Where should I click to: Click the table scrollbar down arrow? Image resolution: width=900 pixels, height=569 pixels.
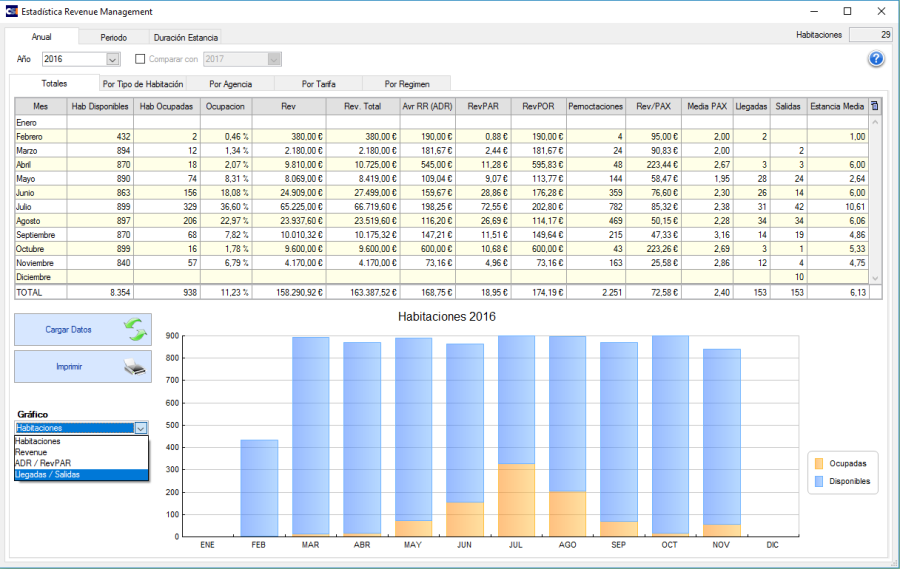(x=875, y=278)
